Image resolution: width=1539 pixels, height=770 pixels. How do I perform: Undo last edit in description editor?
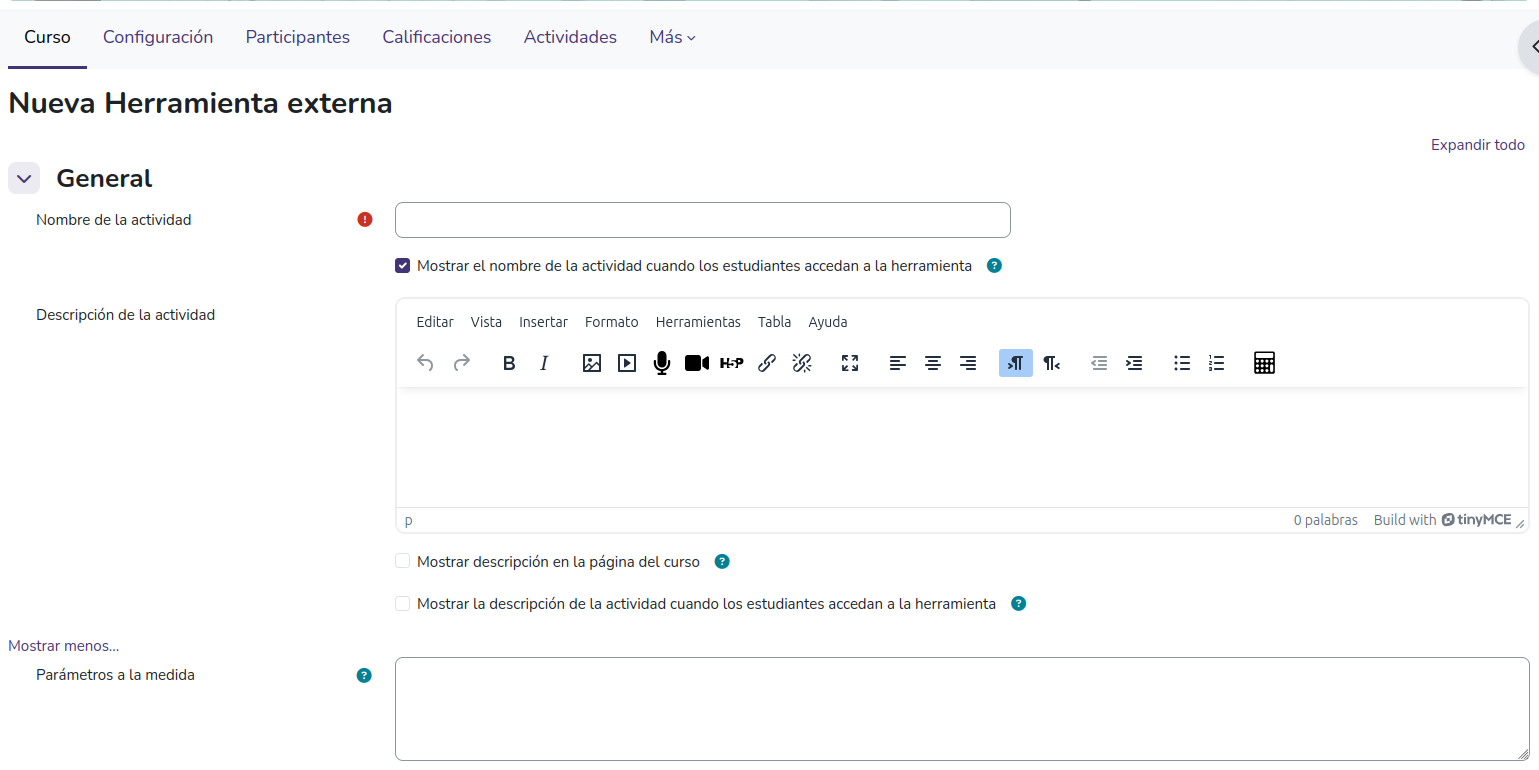tap(425, 363)
